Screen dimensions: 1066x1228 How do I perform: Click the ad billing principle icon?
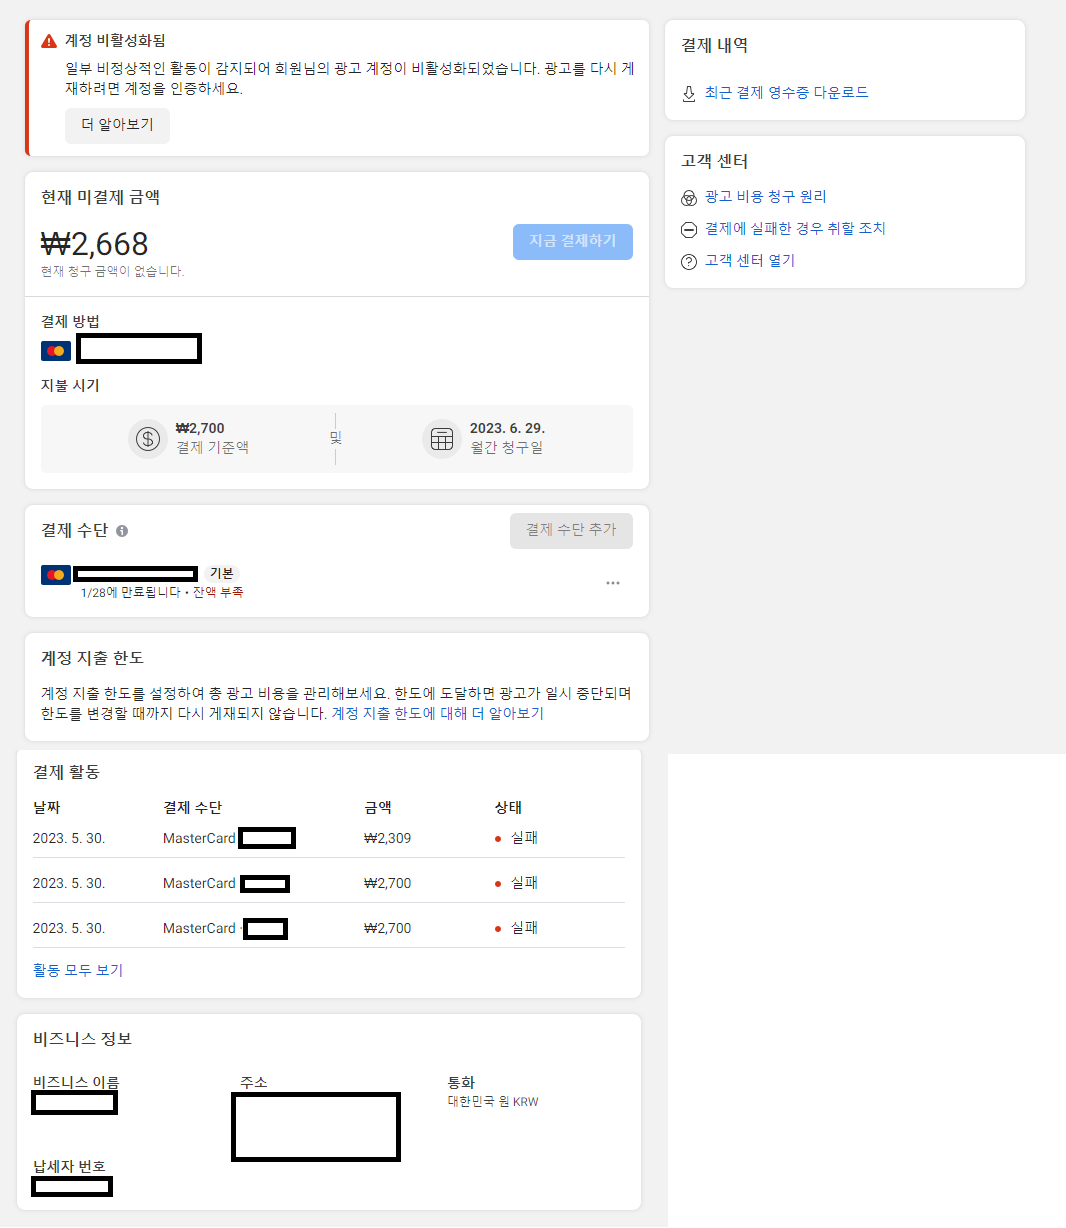[x=688, y=198]
